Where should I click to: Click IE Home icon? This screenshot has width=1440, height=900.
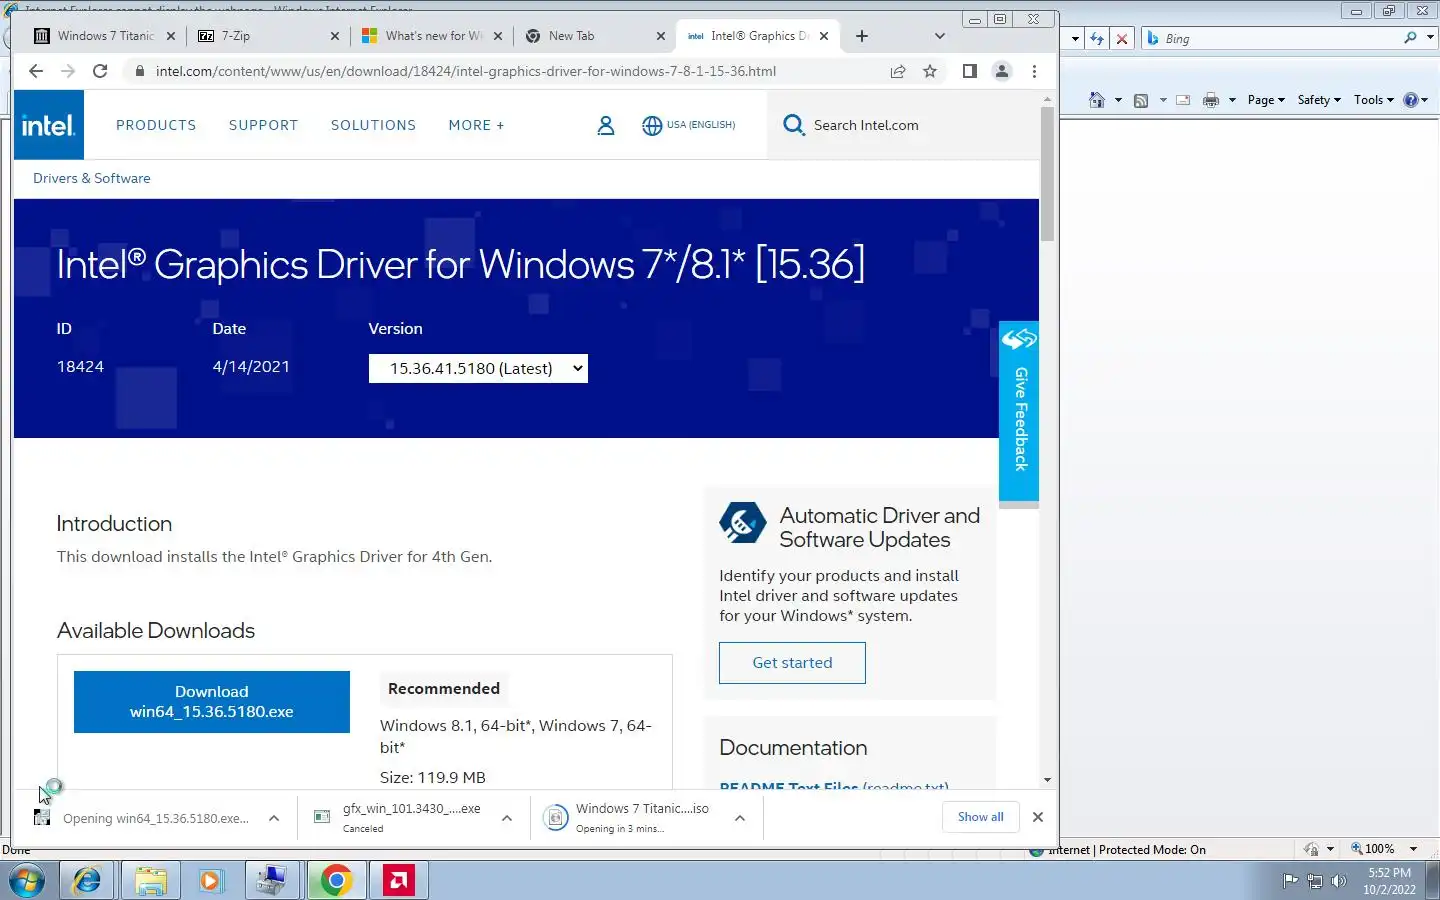tap(1097, 100)
